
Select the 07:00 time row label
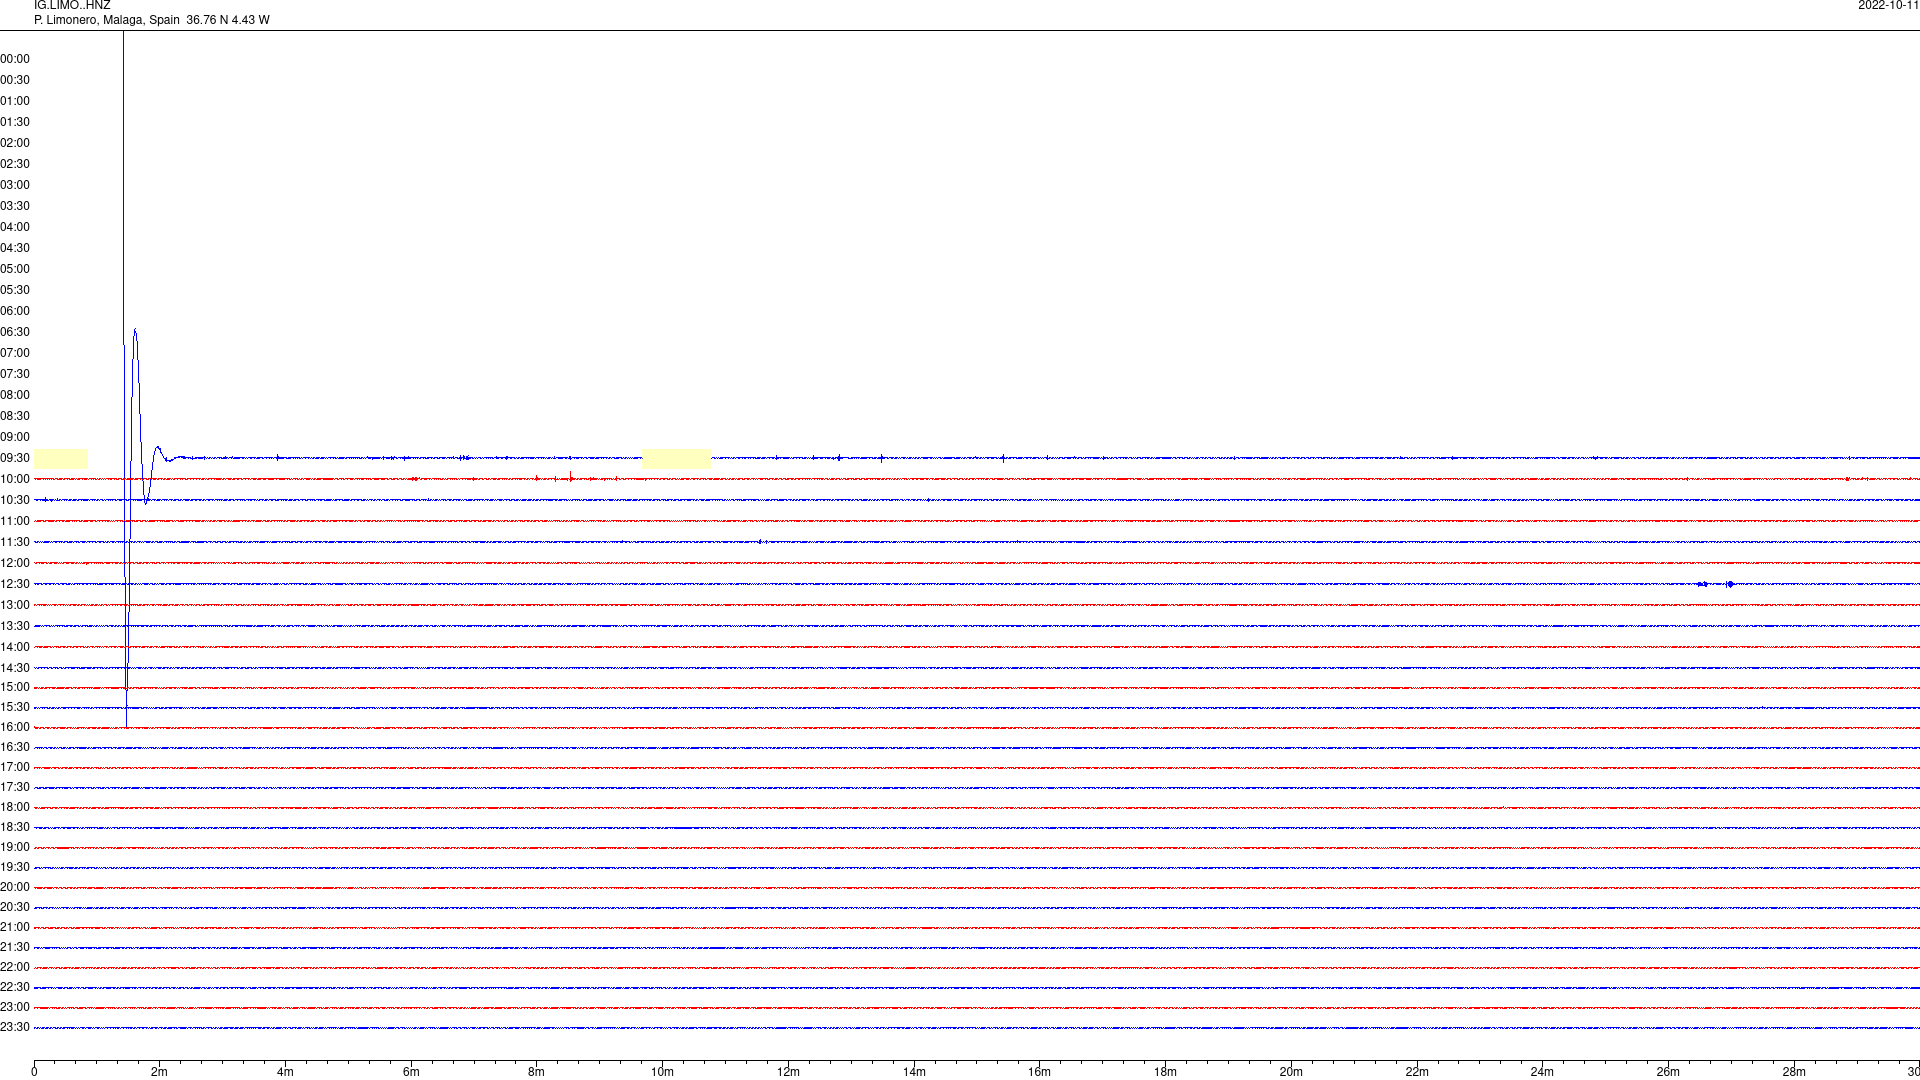tap(15, 353)
